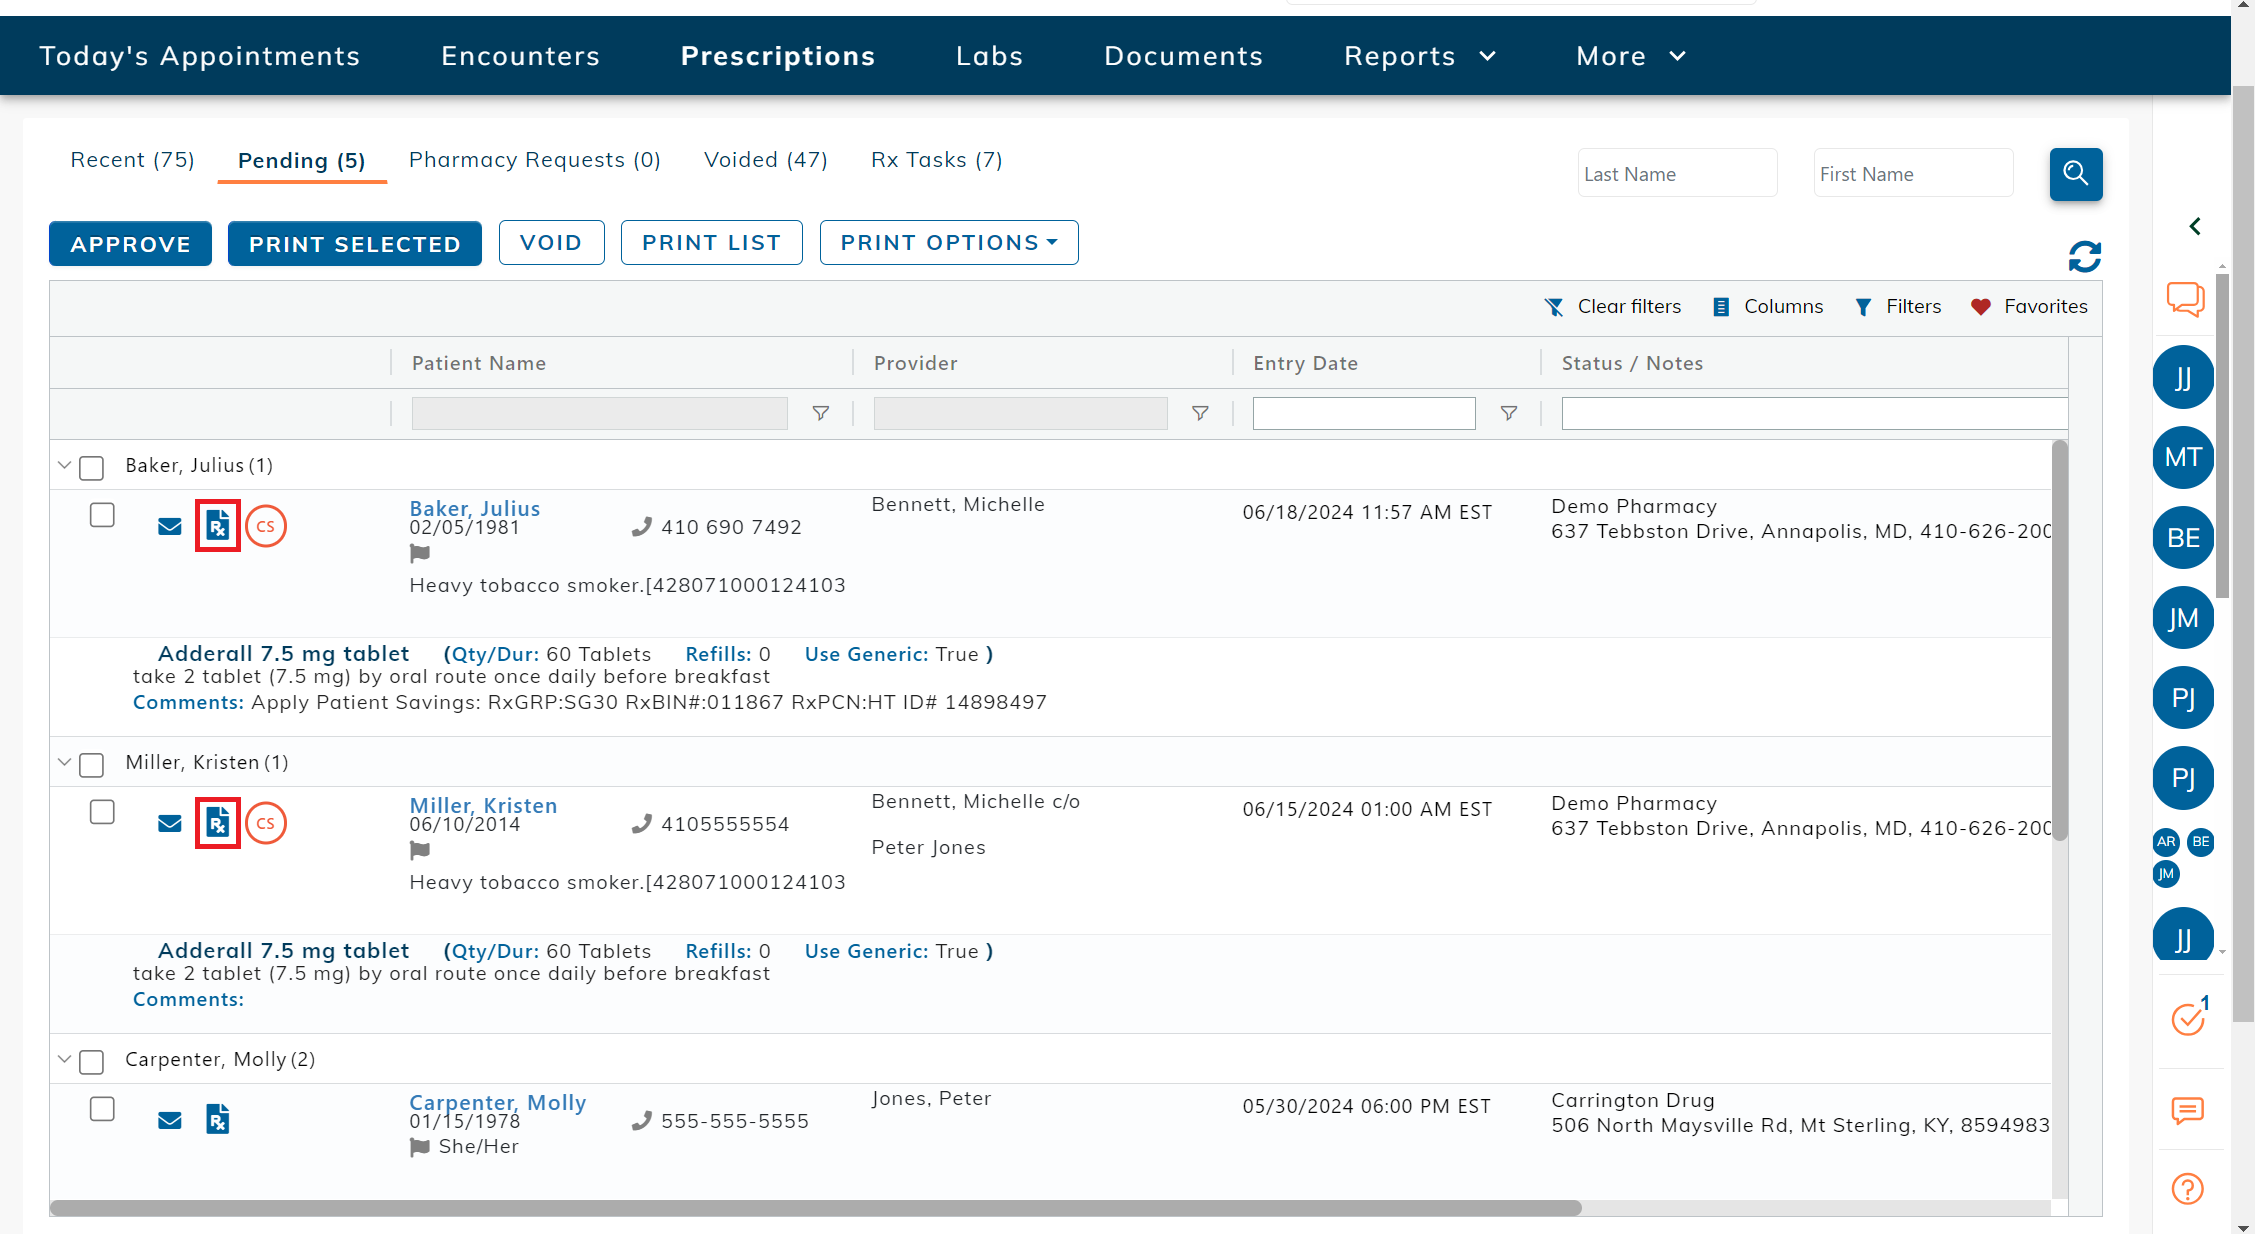Click Clear filters in grid toolbar

click(1613, 307)
